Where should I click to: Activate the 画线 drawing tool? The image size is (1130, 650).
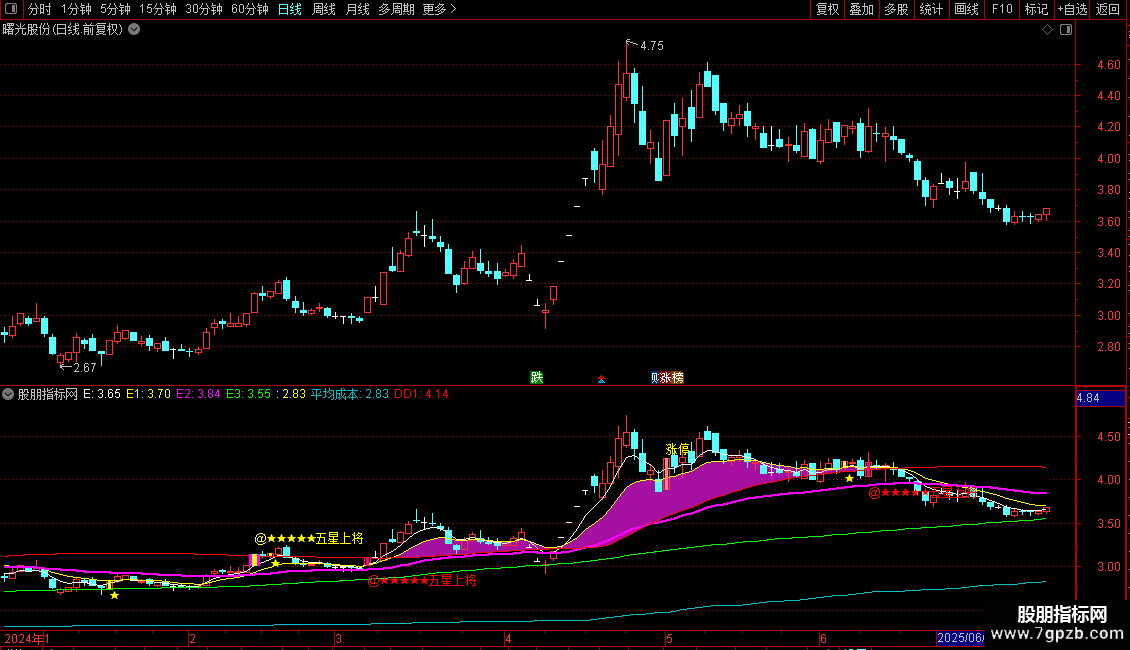pyautogui.click(x=966, y=9)
